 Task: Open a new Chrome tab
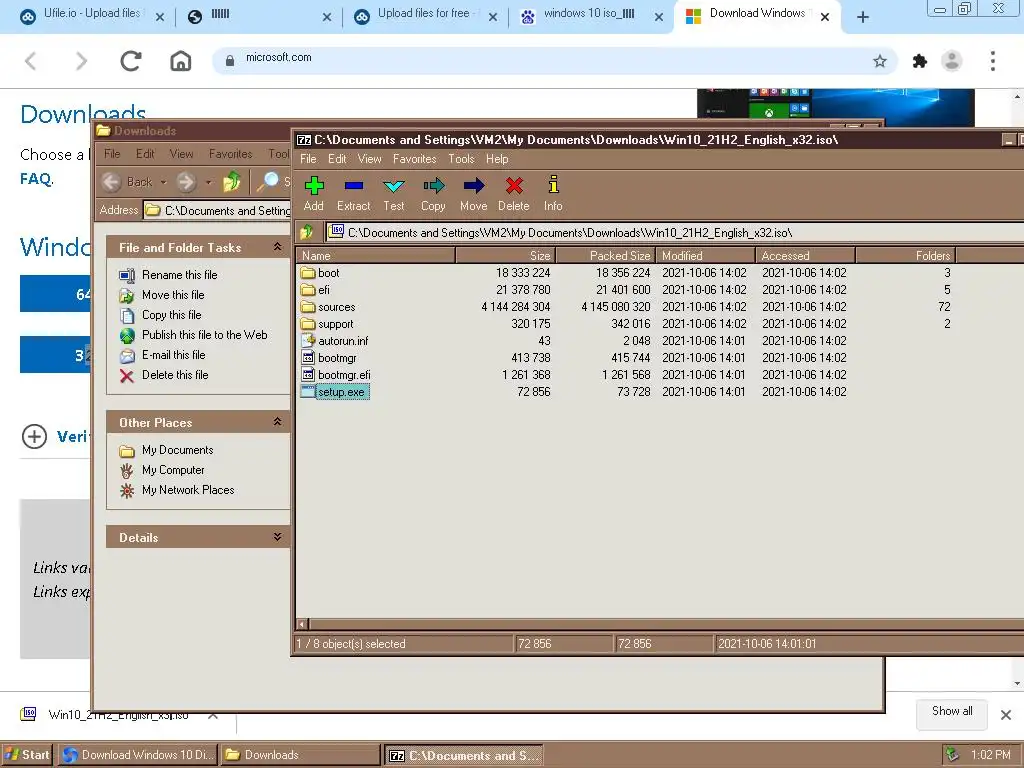coord(863,17)
